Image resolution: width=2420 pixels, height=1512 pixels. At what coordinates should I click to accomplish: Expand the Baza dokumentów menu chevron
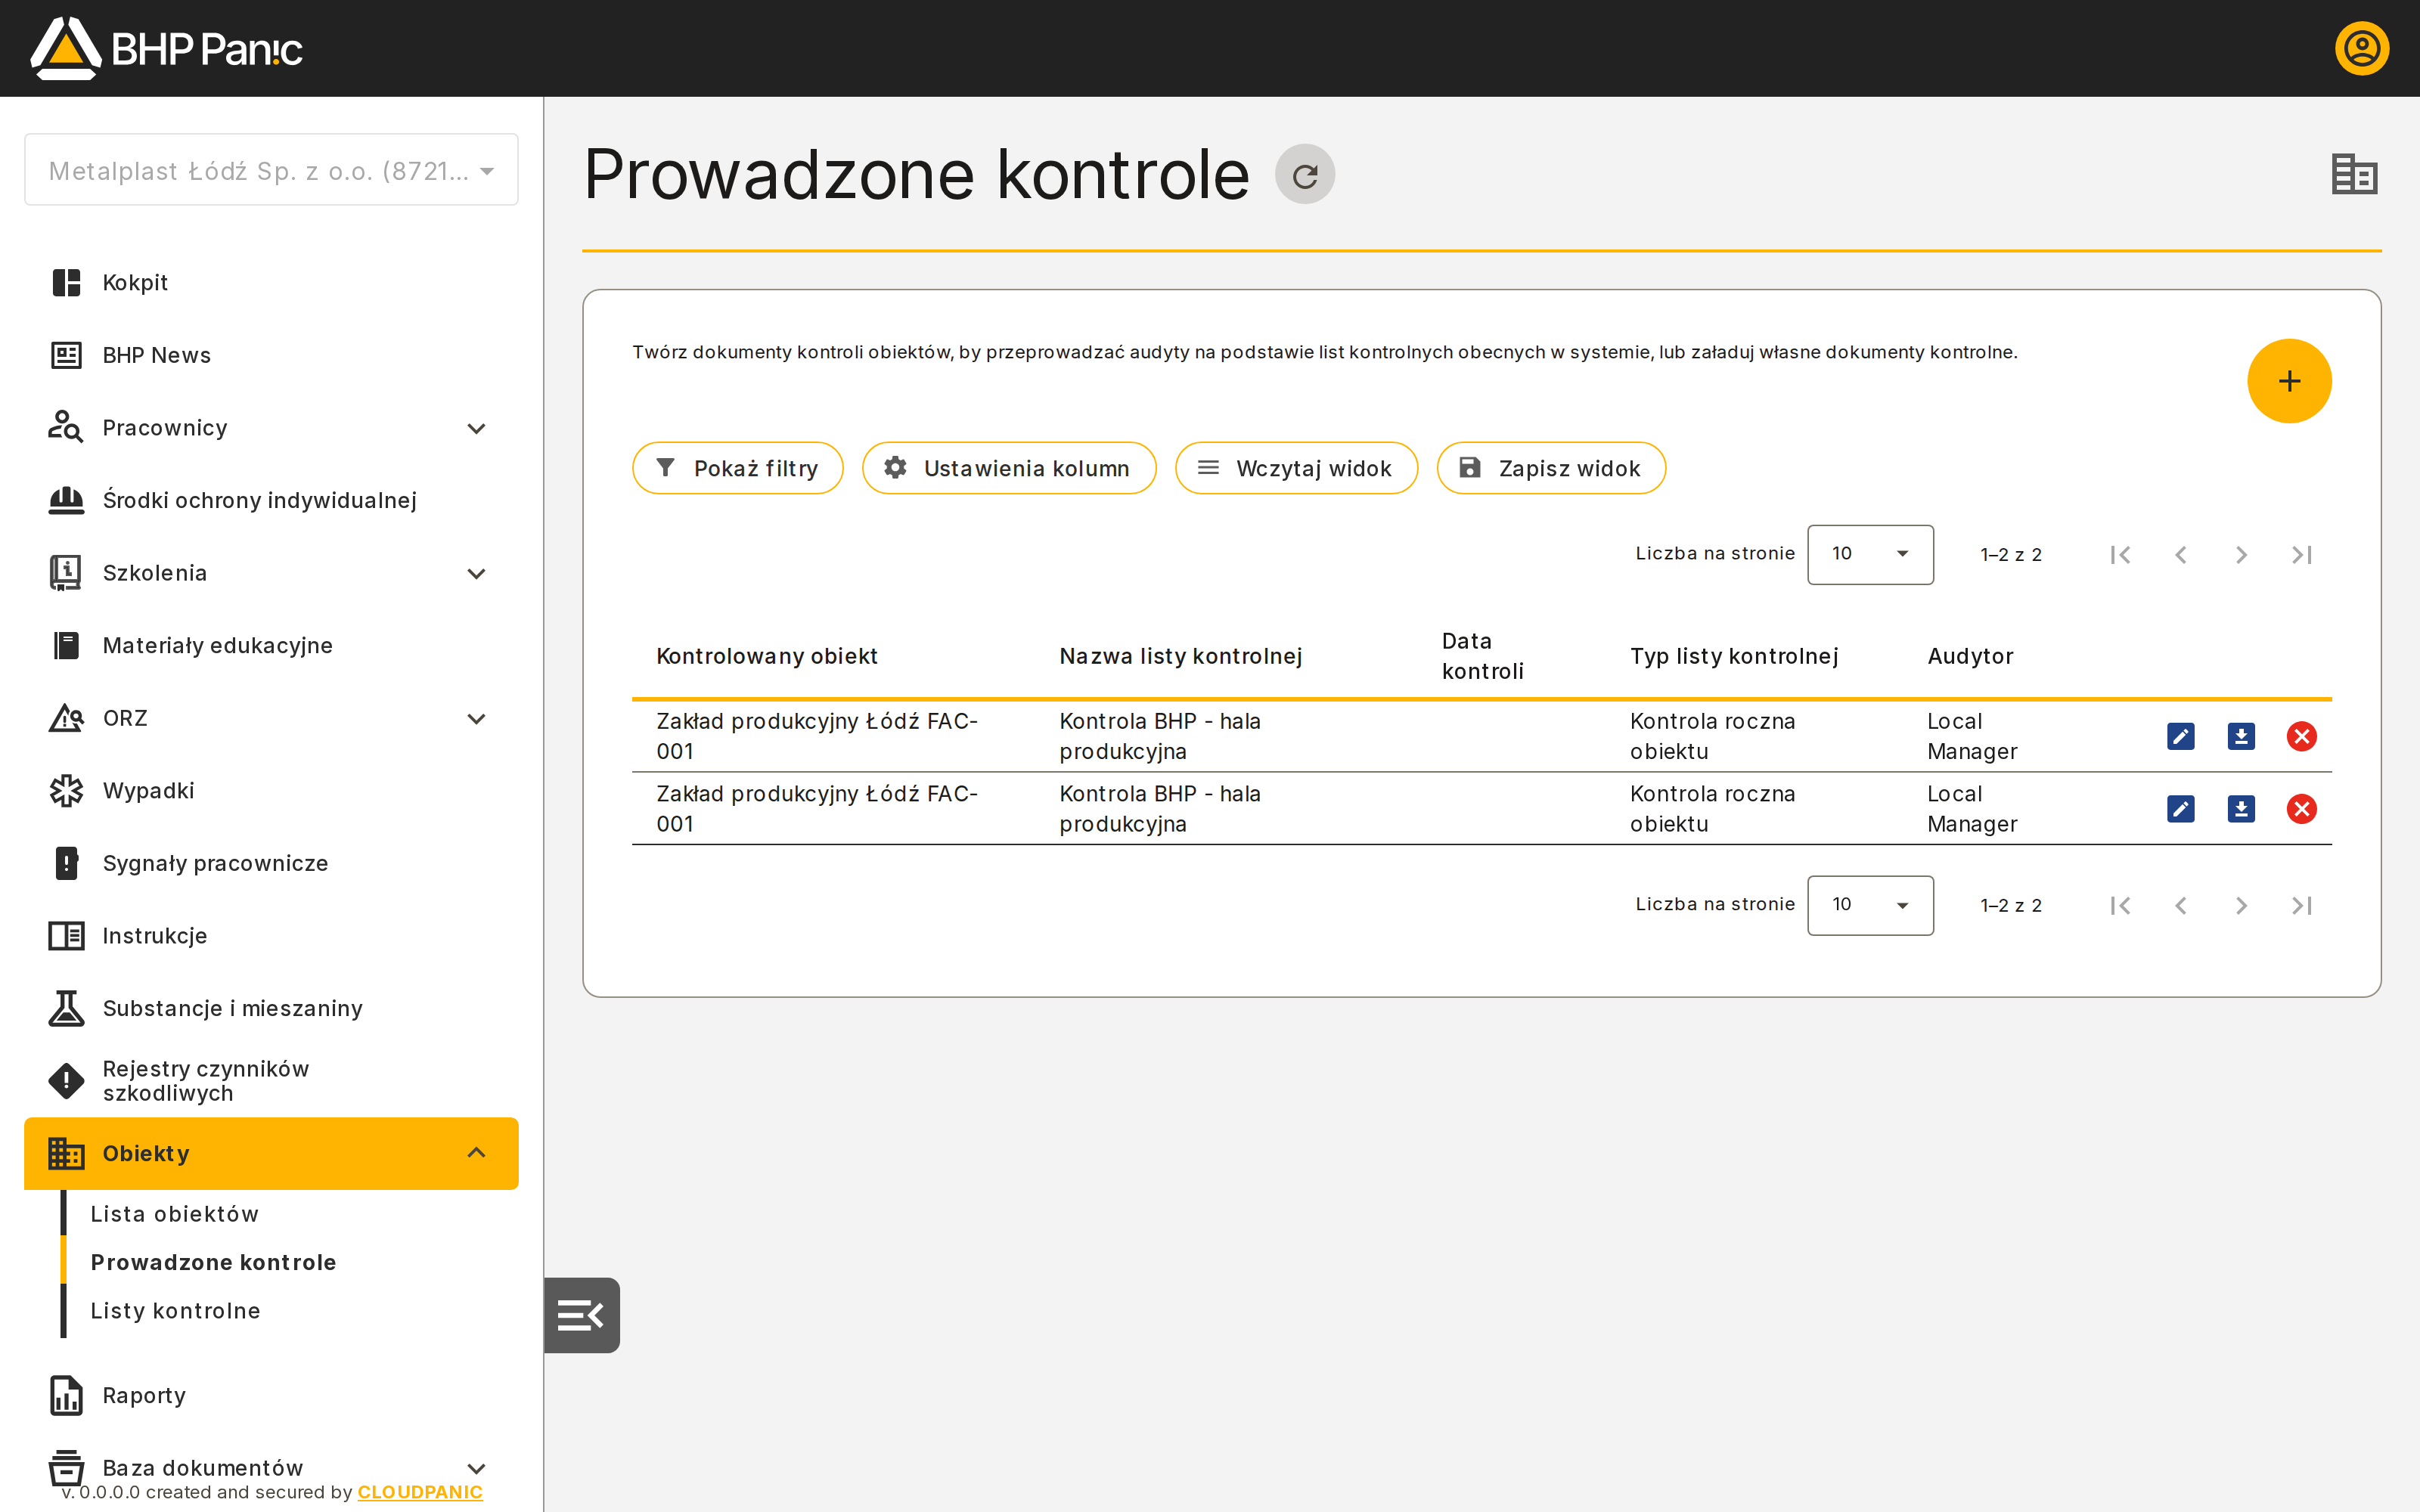click(x=476, y=1468)
